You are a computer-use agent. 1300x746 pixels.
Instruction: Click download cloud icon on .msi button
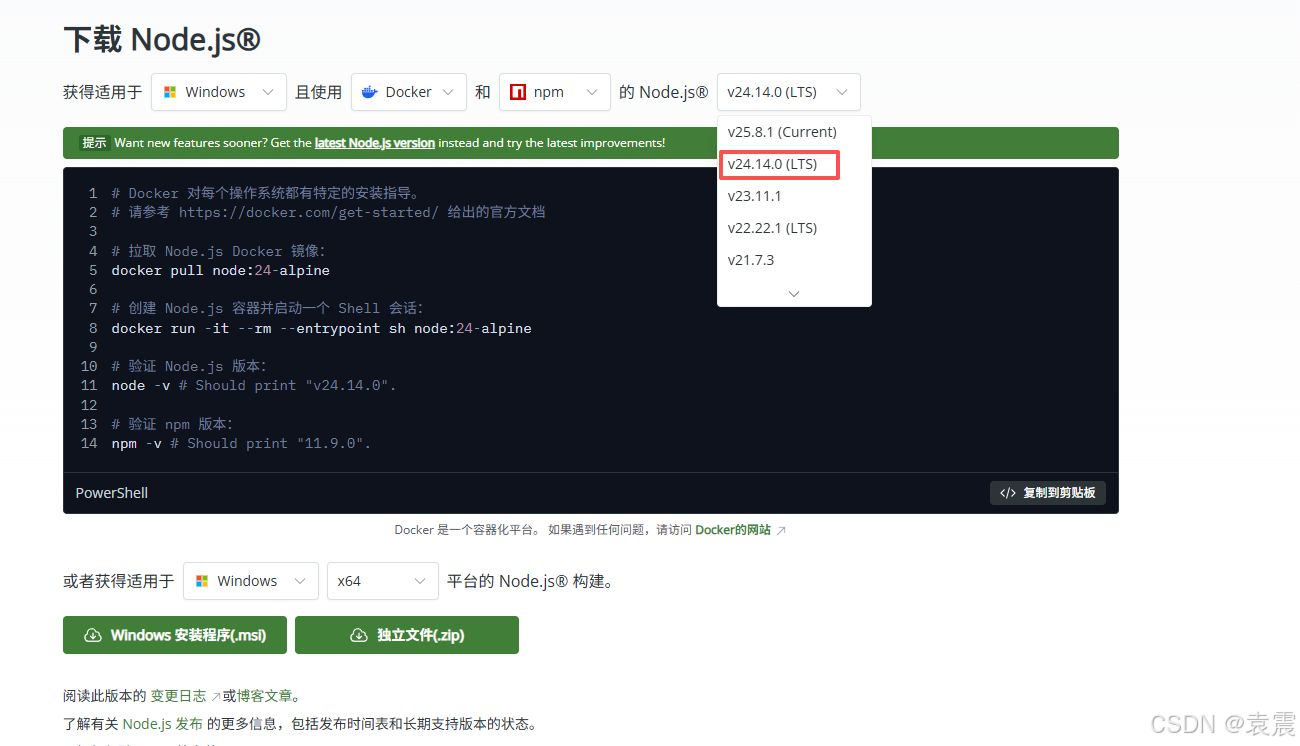point(93,635)
